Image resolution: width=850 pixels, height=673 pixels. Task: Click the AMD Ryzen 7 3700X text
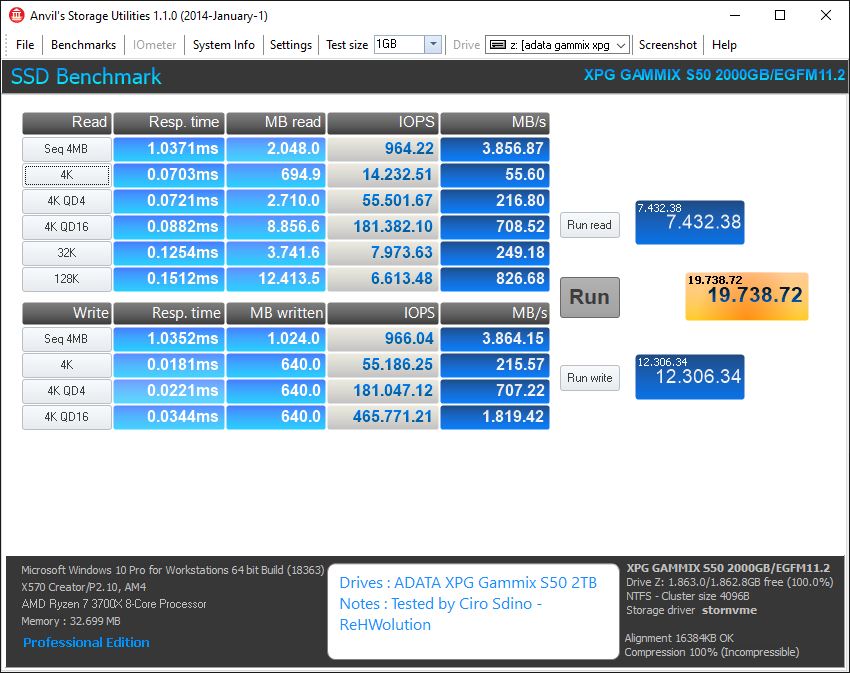pyautogui.click(x=114, y=604)
